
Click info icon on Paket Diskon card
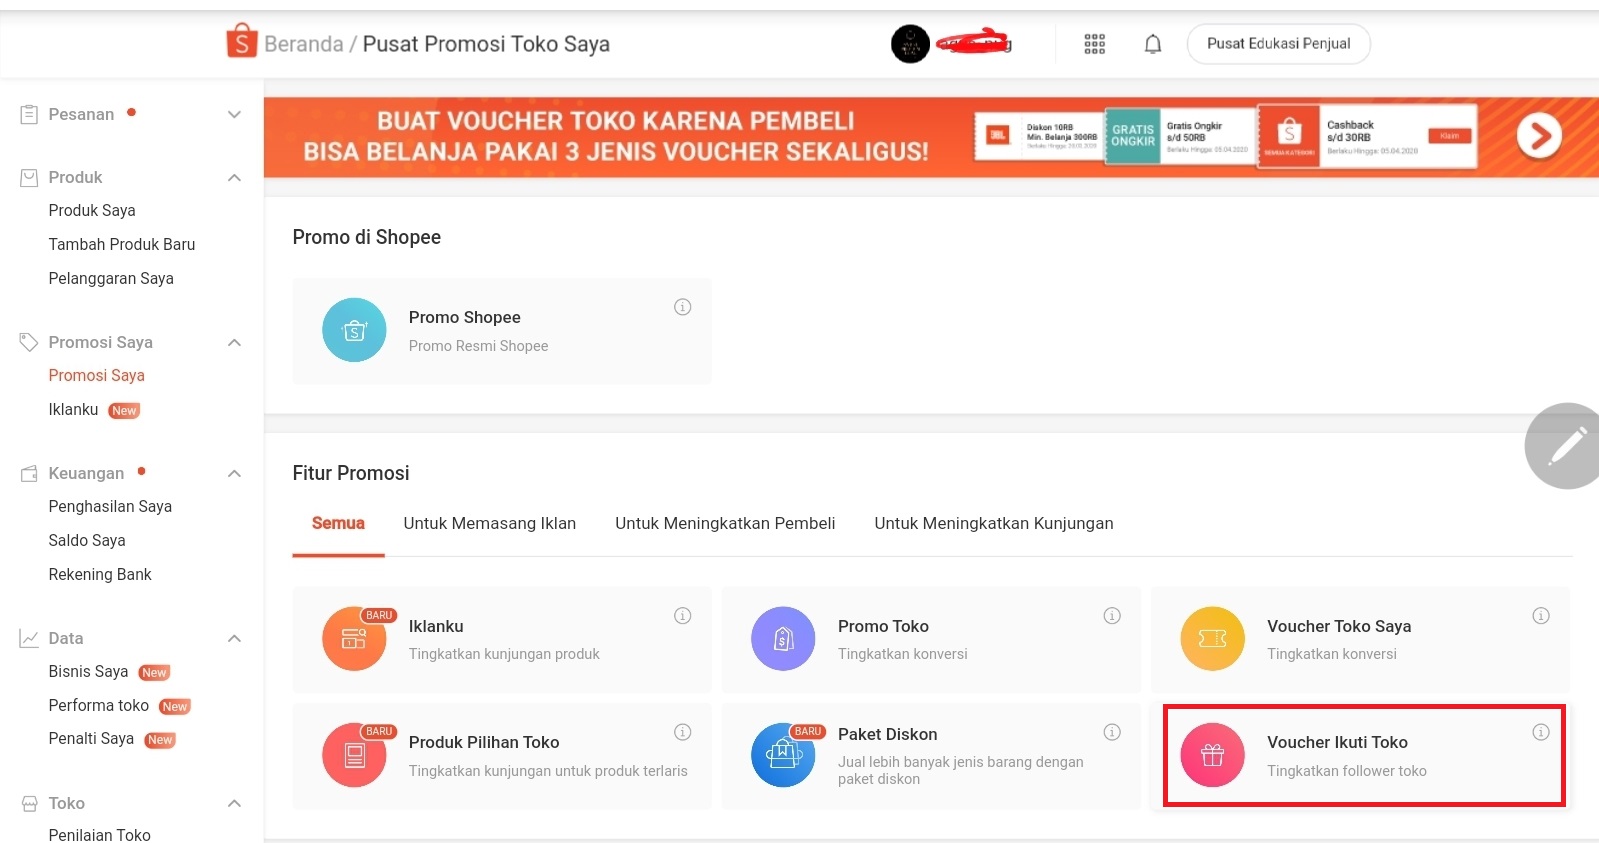[x=1112, y=732]
